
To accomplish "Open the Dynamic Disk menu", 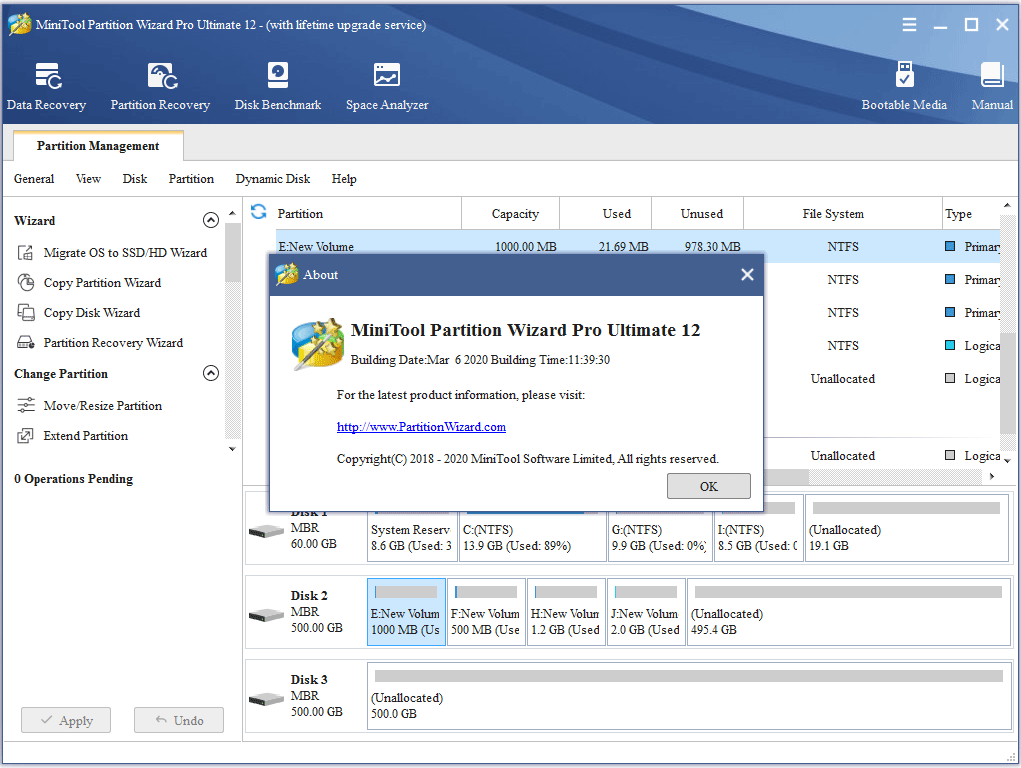I will (273, 179).
